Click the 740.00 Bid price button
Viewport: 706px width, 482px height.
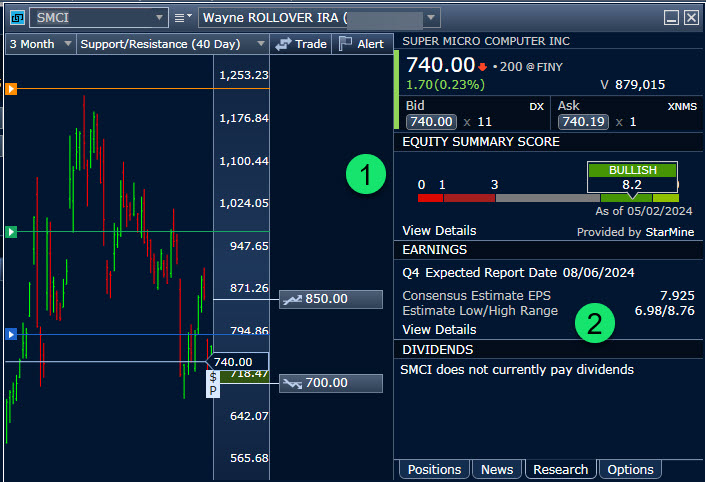click(x=431, y=122)
